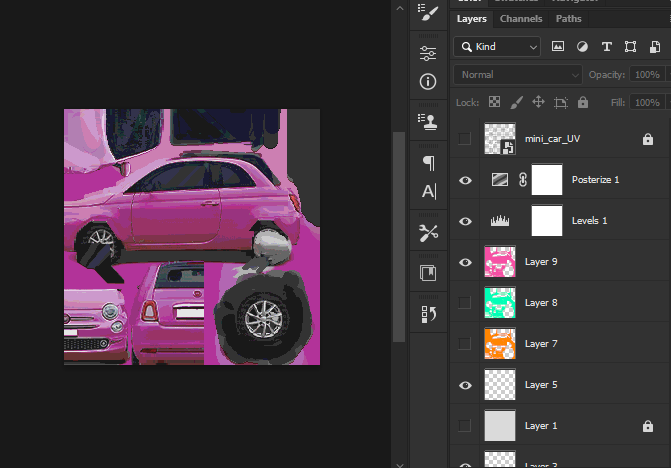Image resolution: width=671 pixels, height=468 pixels.
Task: Select the layer named Layer 9
Action: click(x=541, y=262)
